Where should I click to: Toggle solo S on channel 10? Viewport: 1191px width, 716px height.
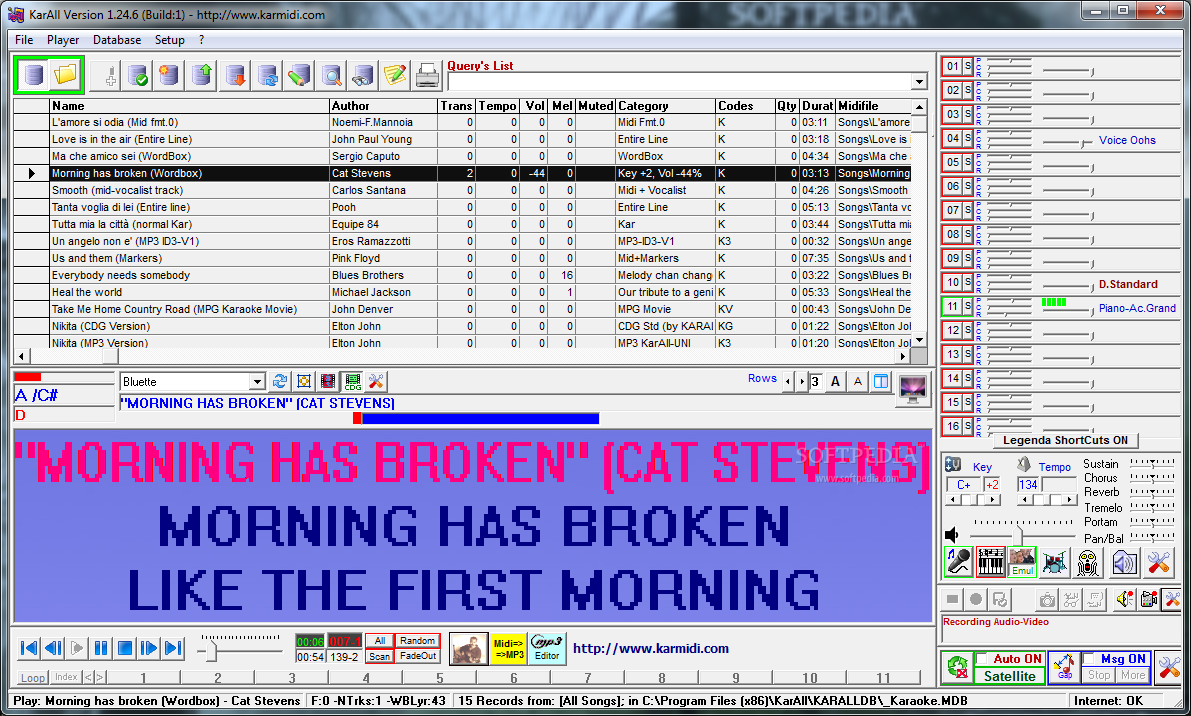click(968, 282)
